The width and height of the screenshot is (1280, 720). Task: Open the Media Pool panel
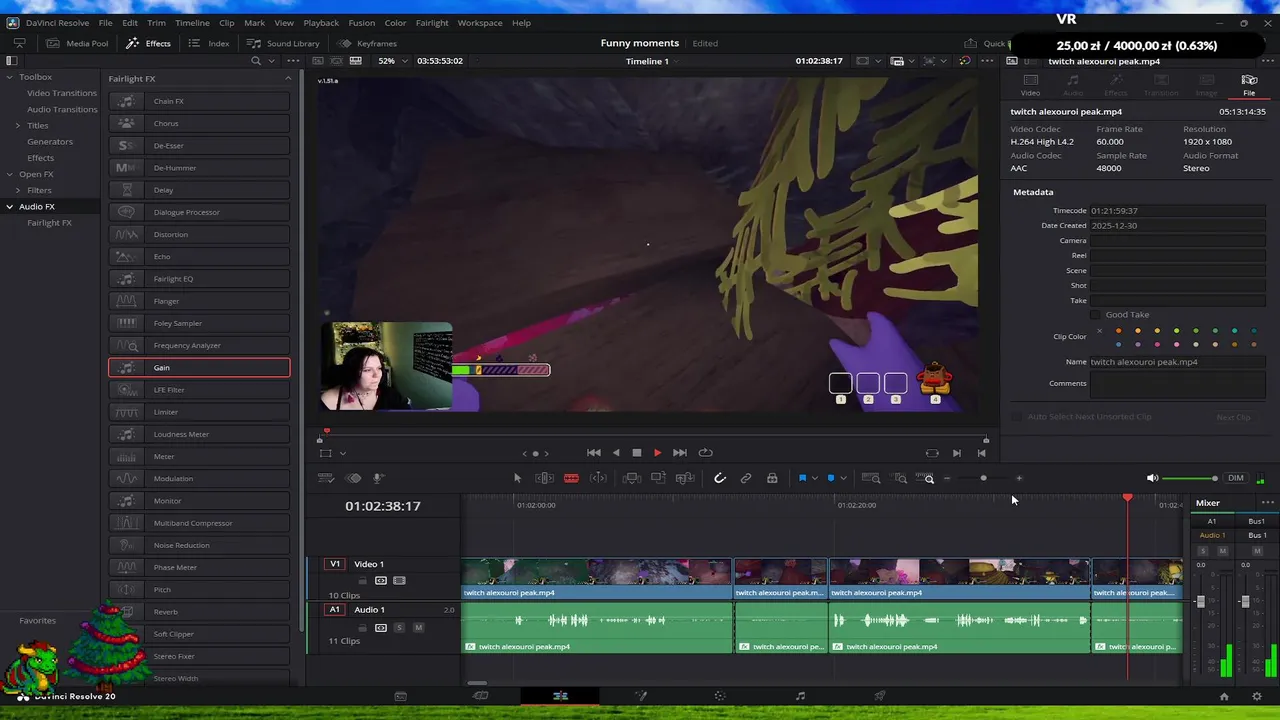[77, 43]
